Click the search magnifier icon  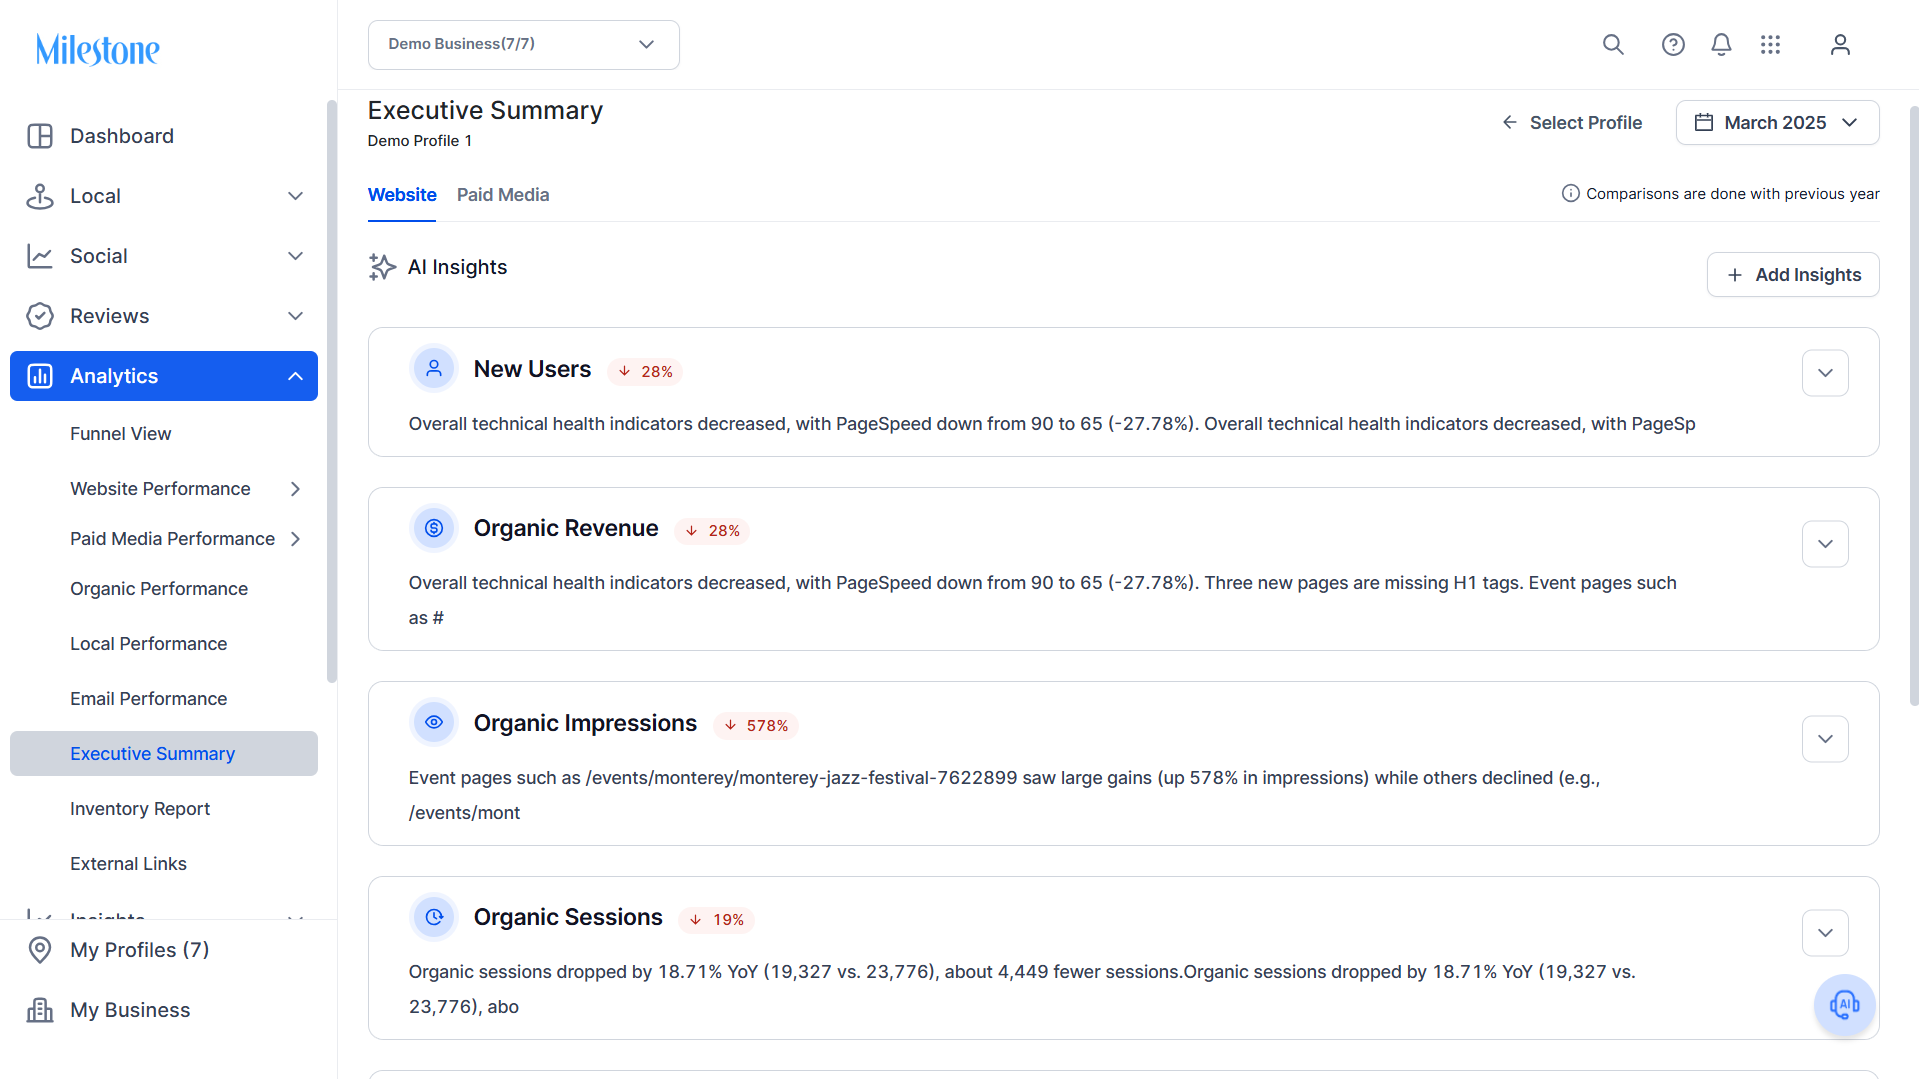[1613, 45]
